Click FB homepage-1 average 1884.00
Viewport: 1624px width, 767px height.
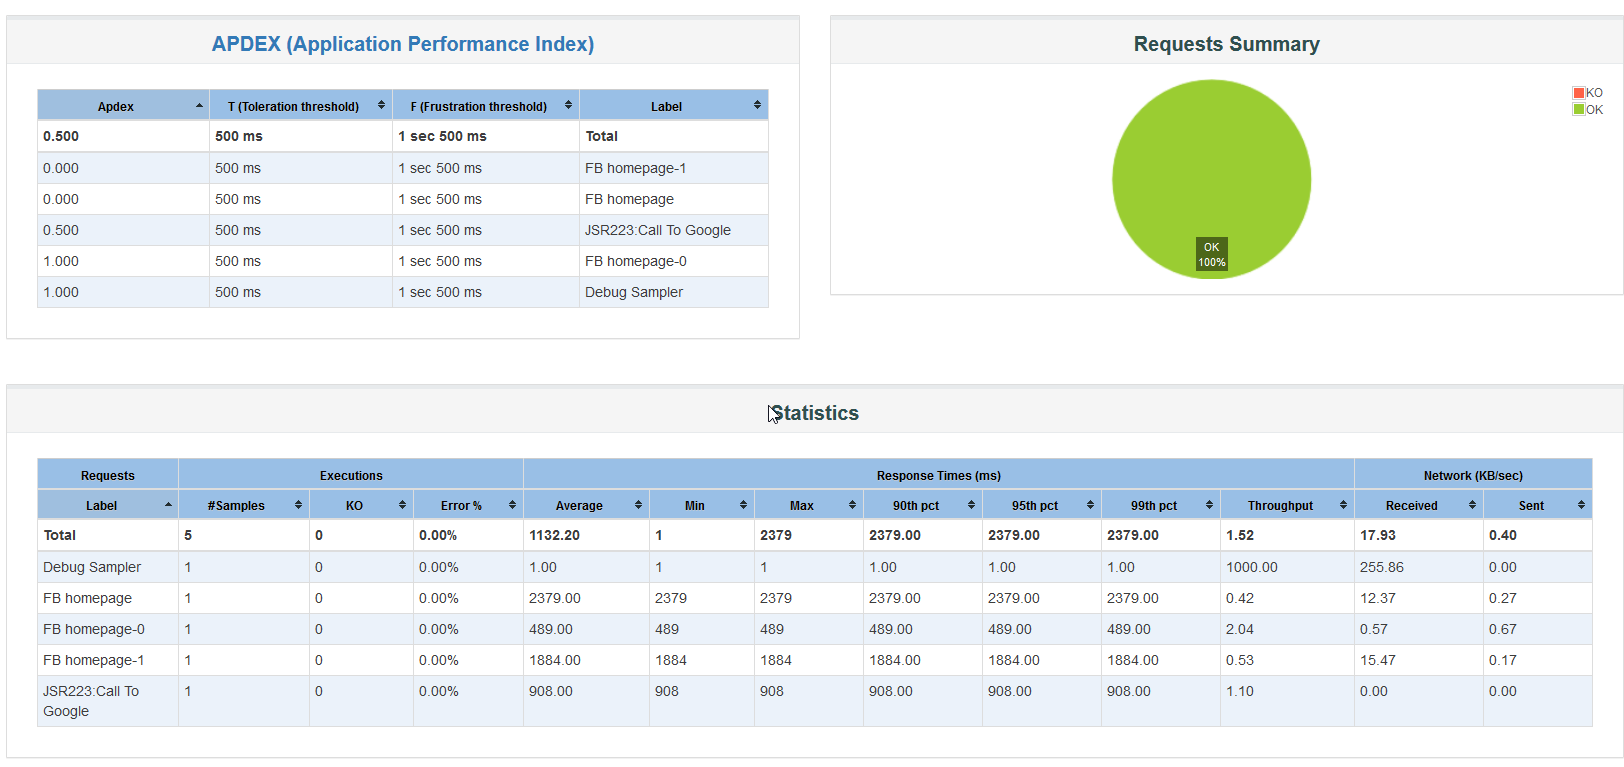[x=555, y=660]
